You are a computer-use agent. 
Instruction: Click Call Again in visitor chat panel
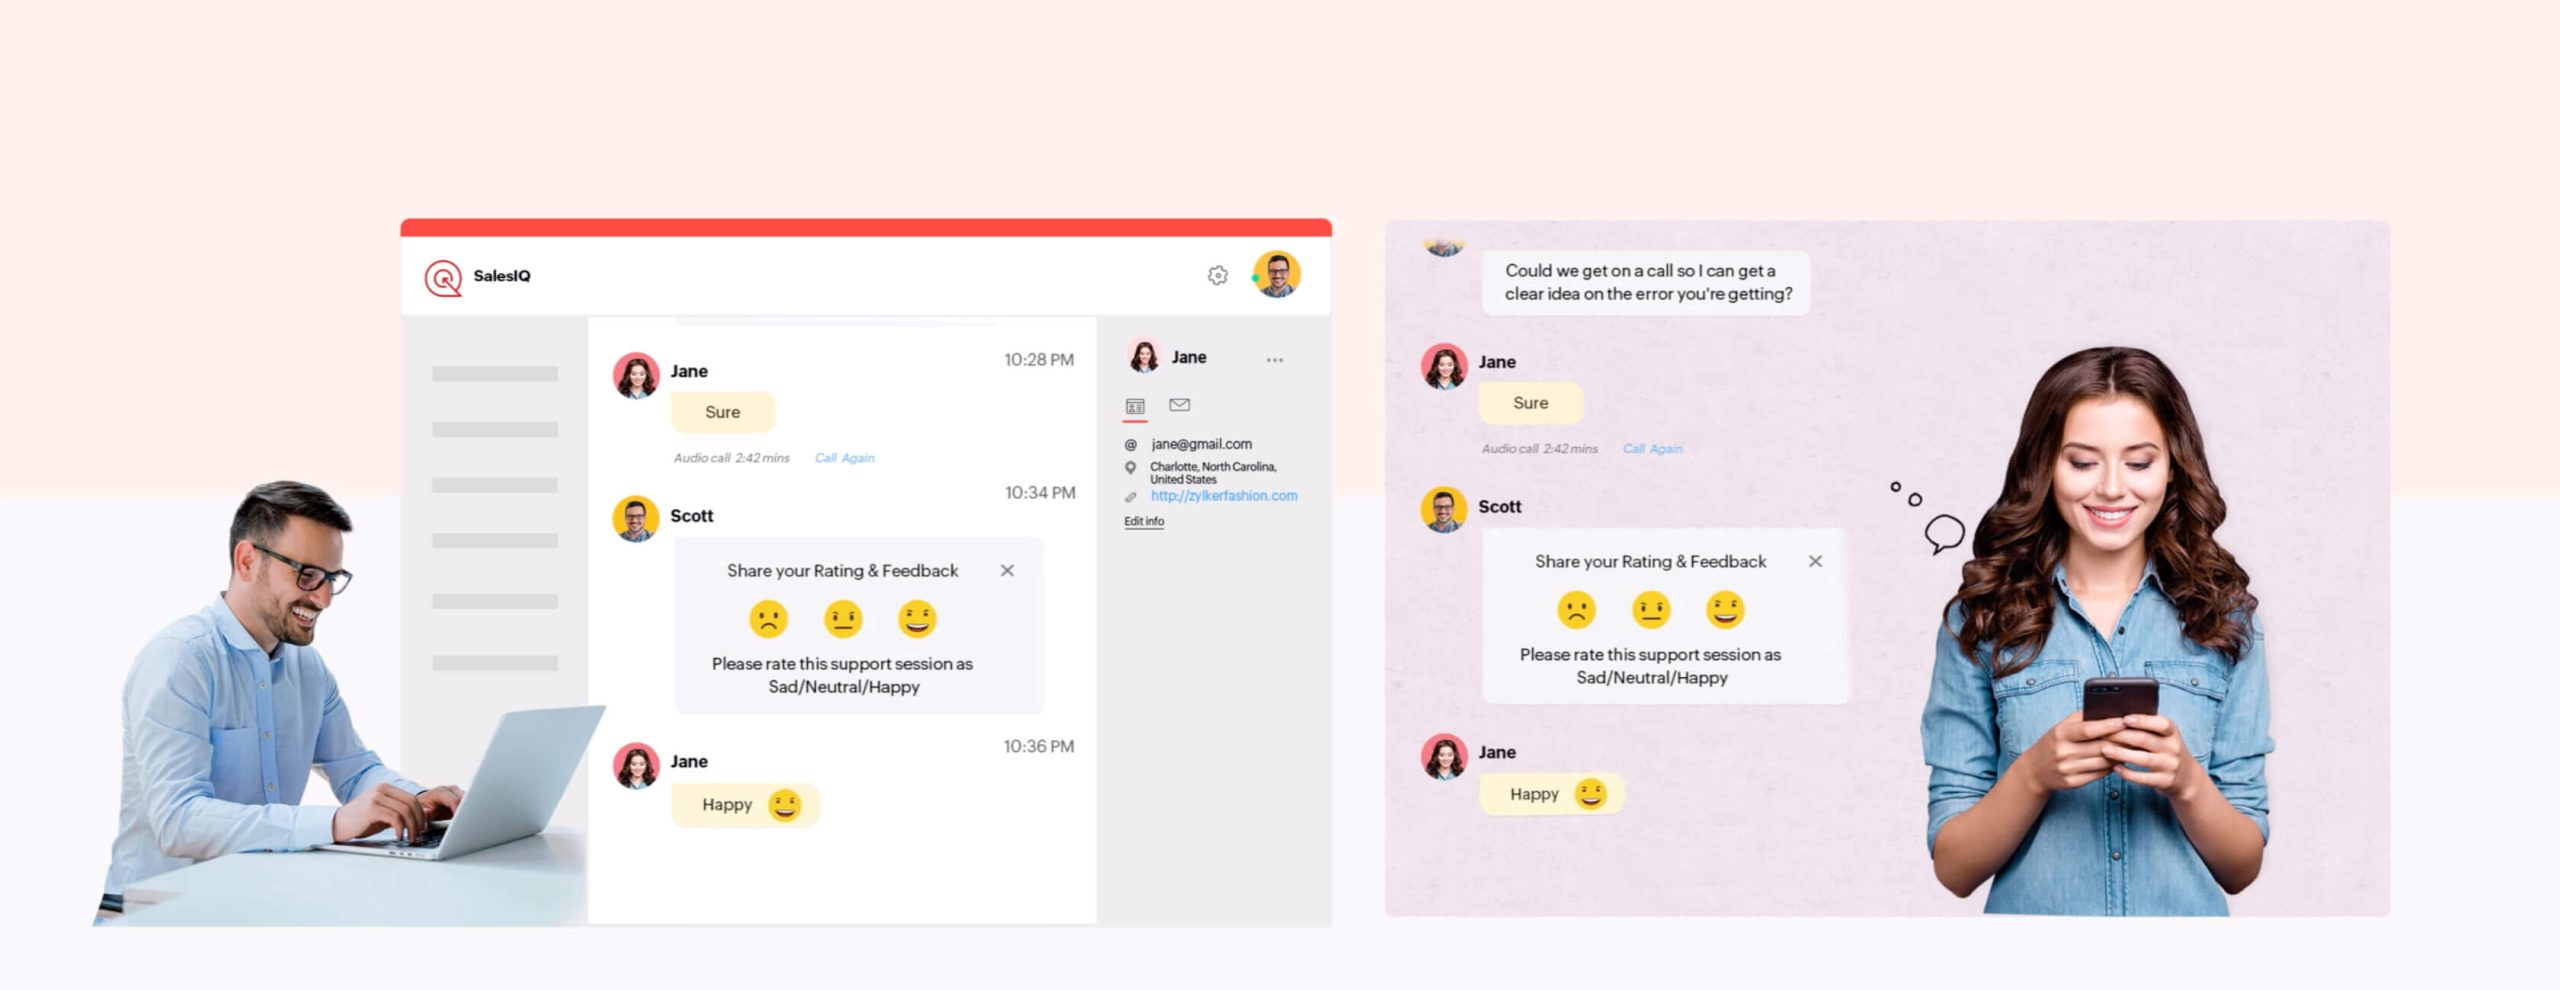pos(1652,449)
